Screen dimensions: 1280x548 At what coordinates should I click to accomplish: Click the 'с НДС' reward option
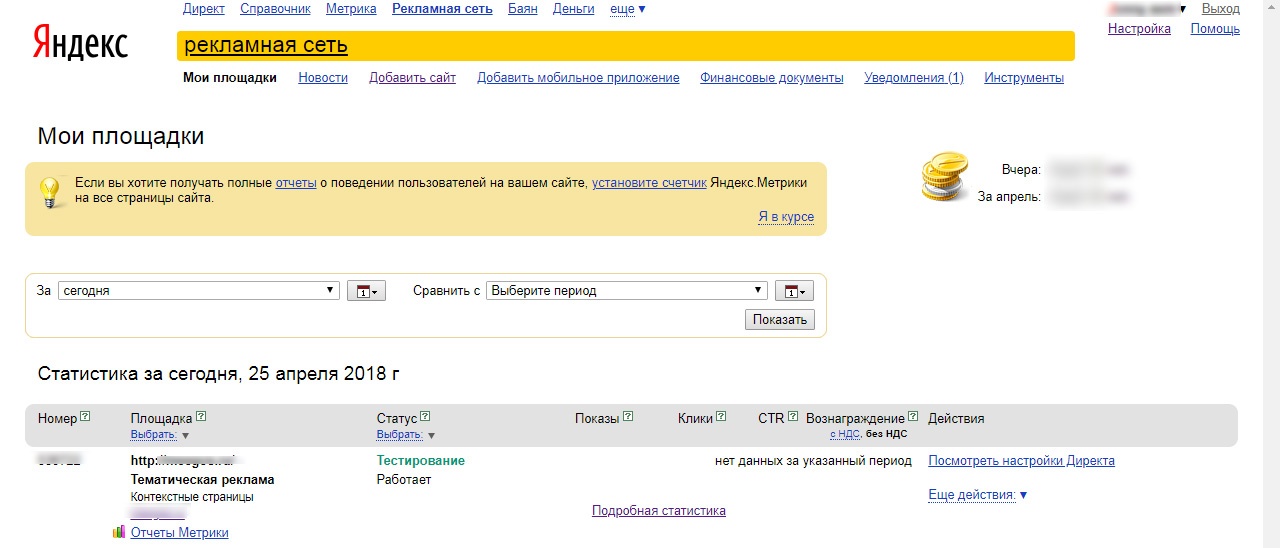coord(845,434)
